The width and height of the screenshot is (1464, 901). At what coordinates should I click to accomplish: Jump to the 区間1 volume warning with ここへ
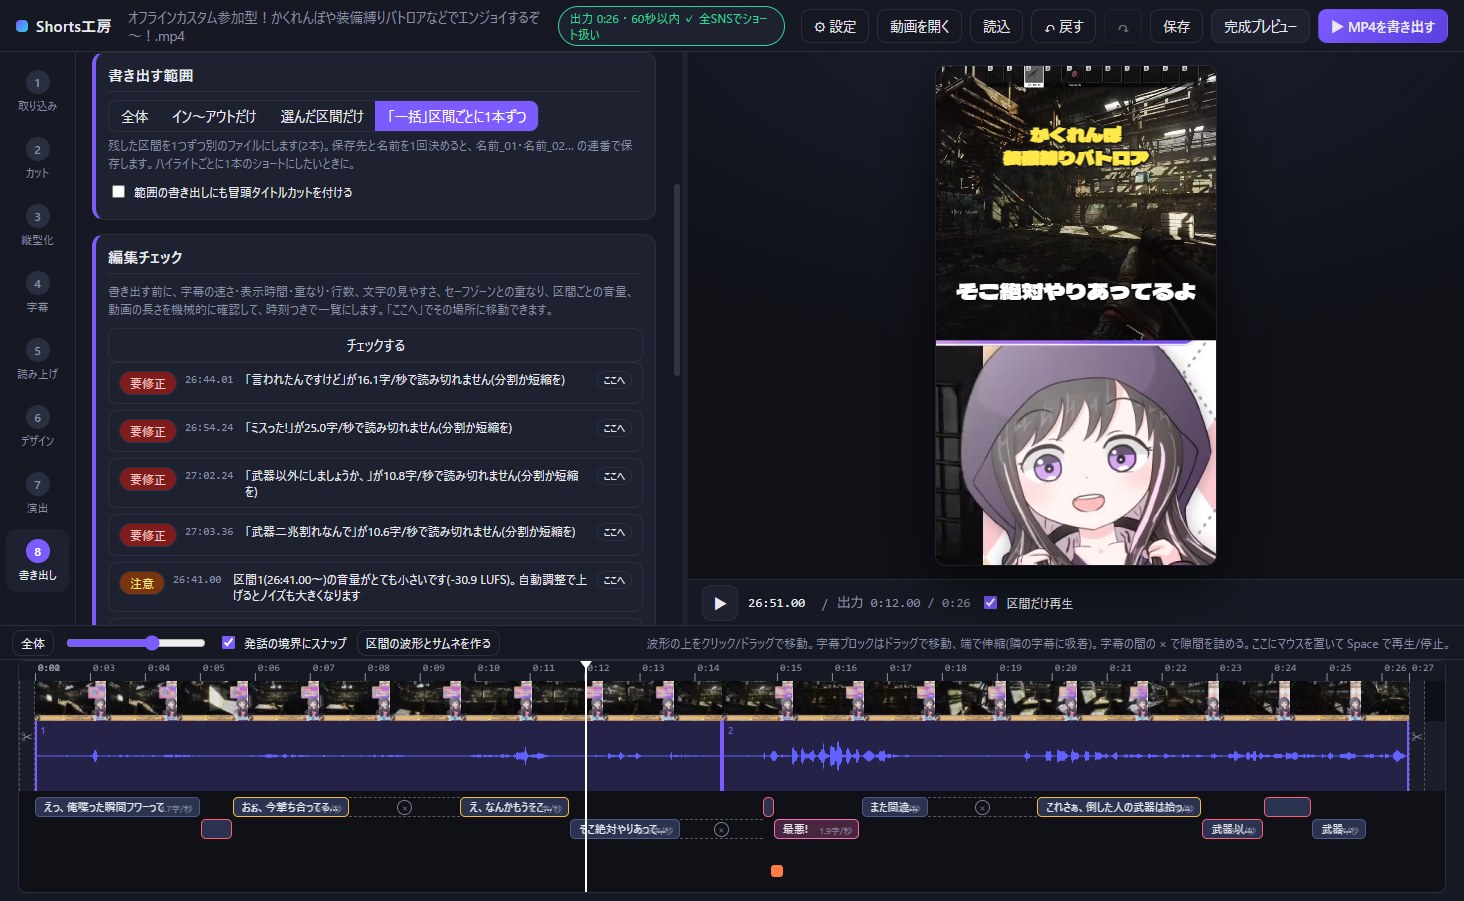[614, 580]
